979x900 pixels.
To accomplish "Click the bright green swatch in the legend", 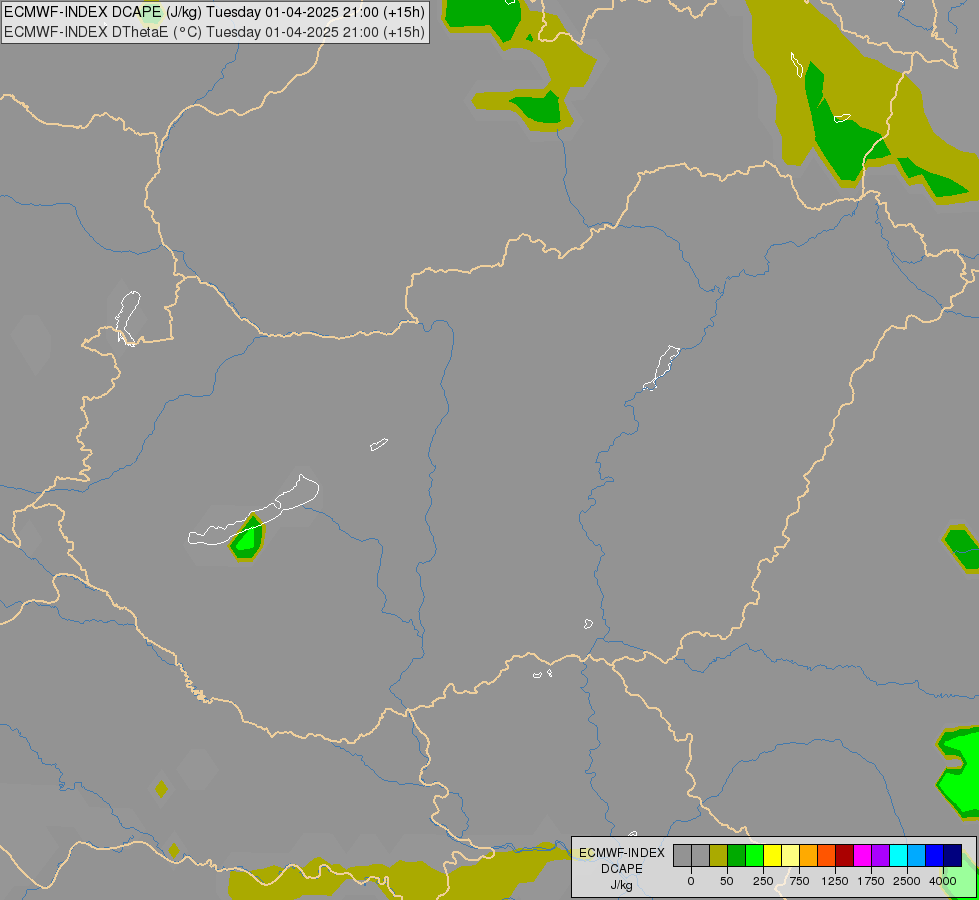I will [x=754, y=855].
